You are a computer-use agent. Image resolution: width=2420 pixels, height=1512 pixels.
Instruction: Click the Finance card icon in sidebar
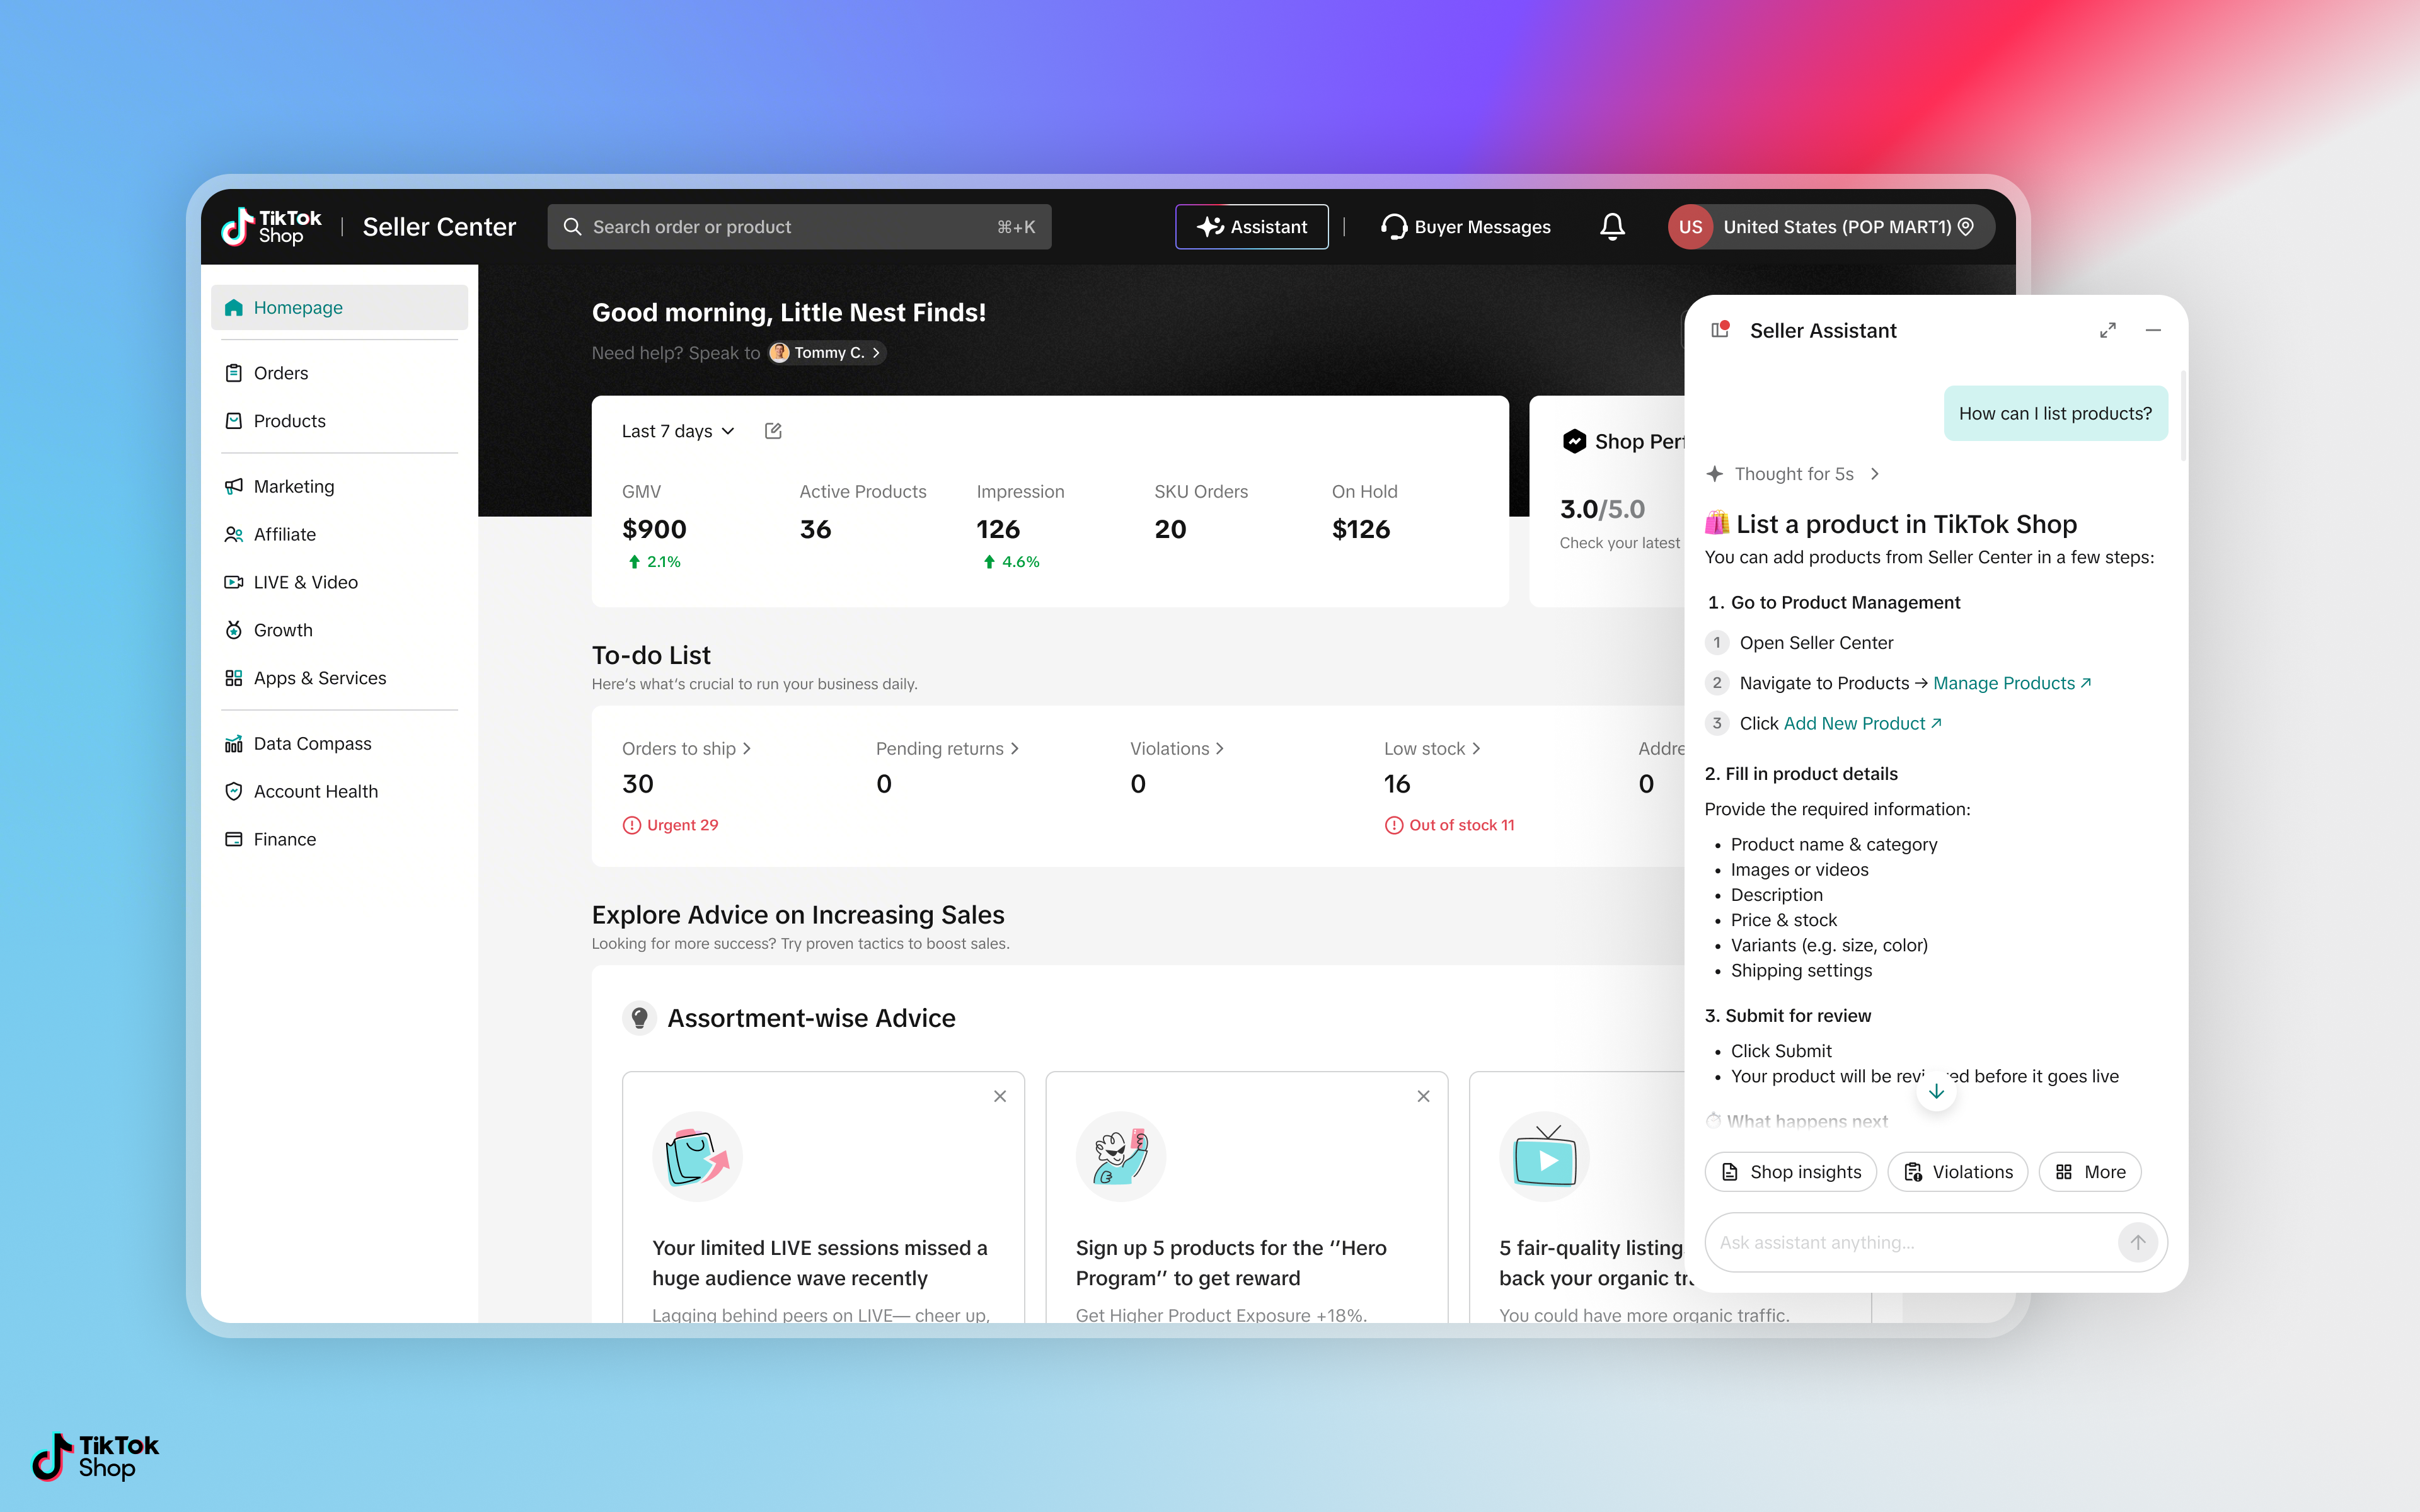point(234,839)
